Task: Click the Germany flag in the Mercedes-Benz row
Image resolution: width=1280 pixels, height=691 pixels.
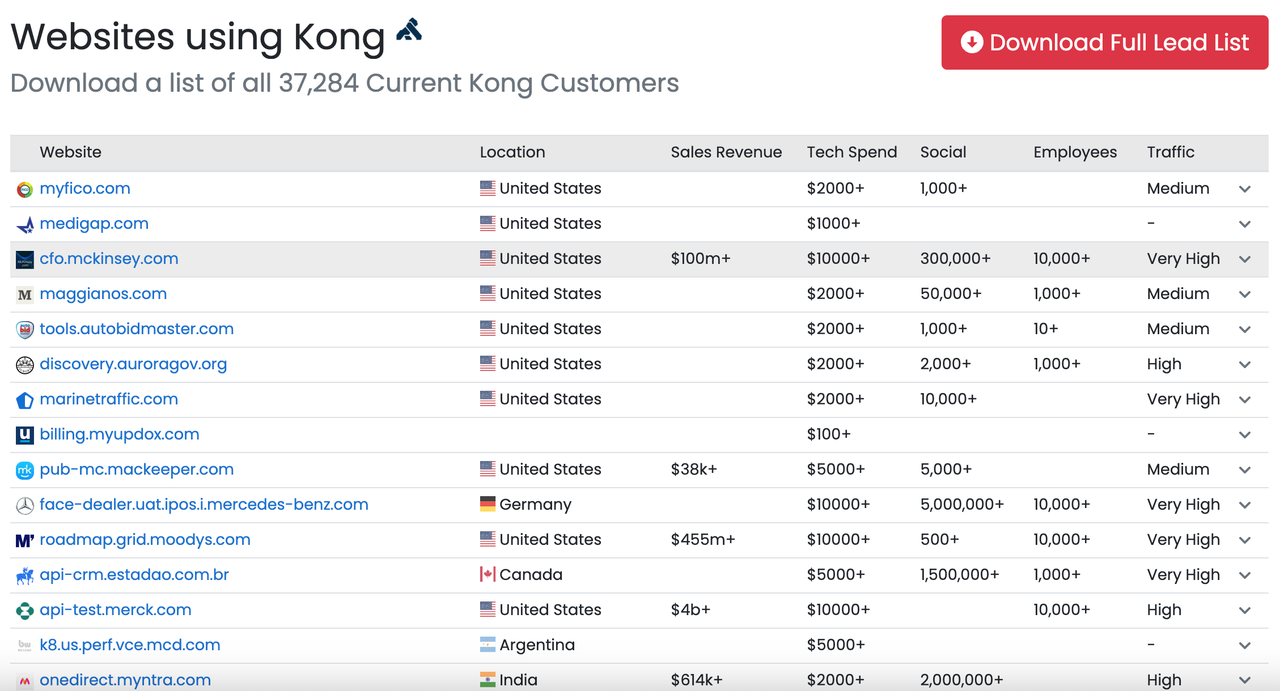Action: click(487, 504)
